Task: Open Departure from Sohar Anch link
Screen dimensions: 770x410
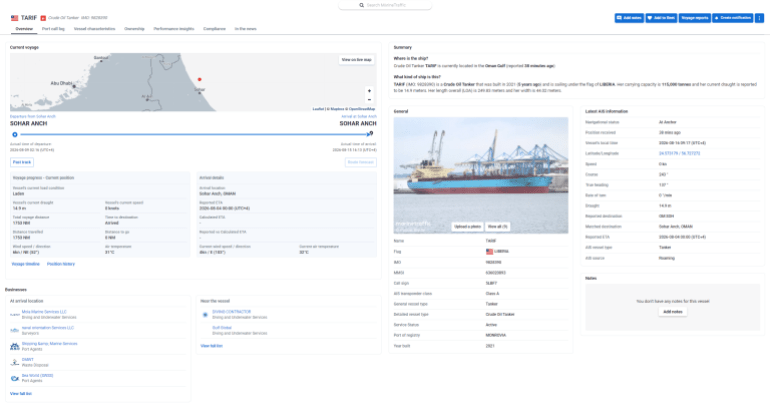Action: pos(33,116)
